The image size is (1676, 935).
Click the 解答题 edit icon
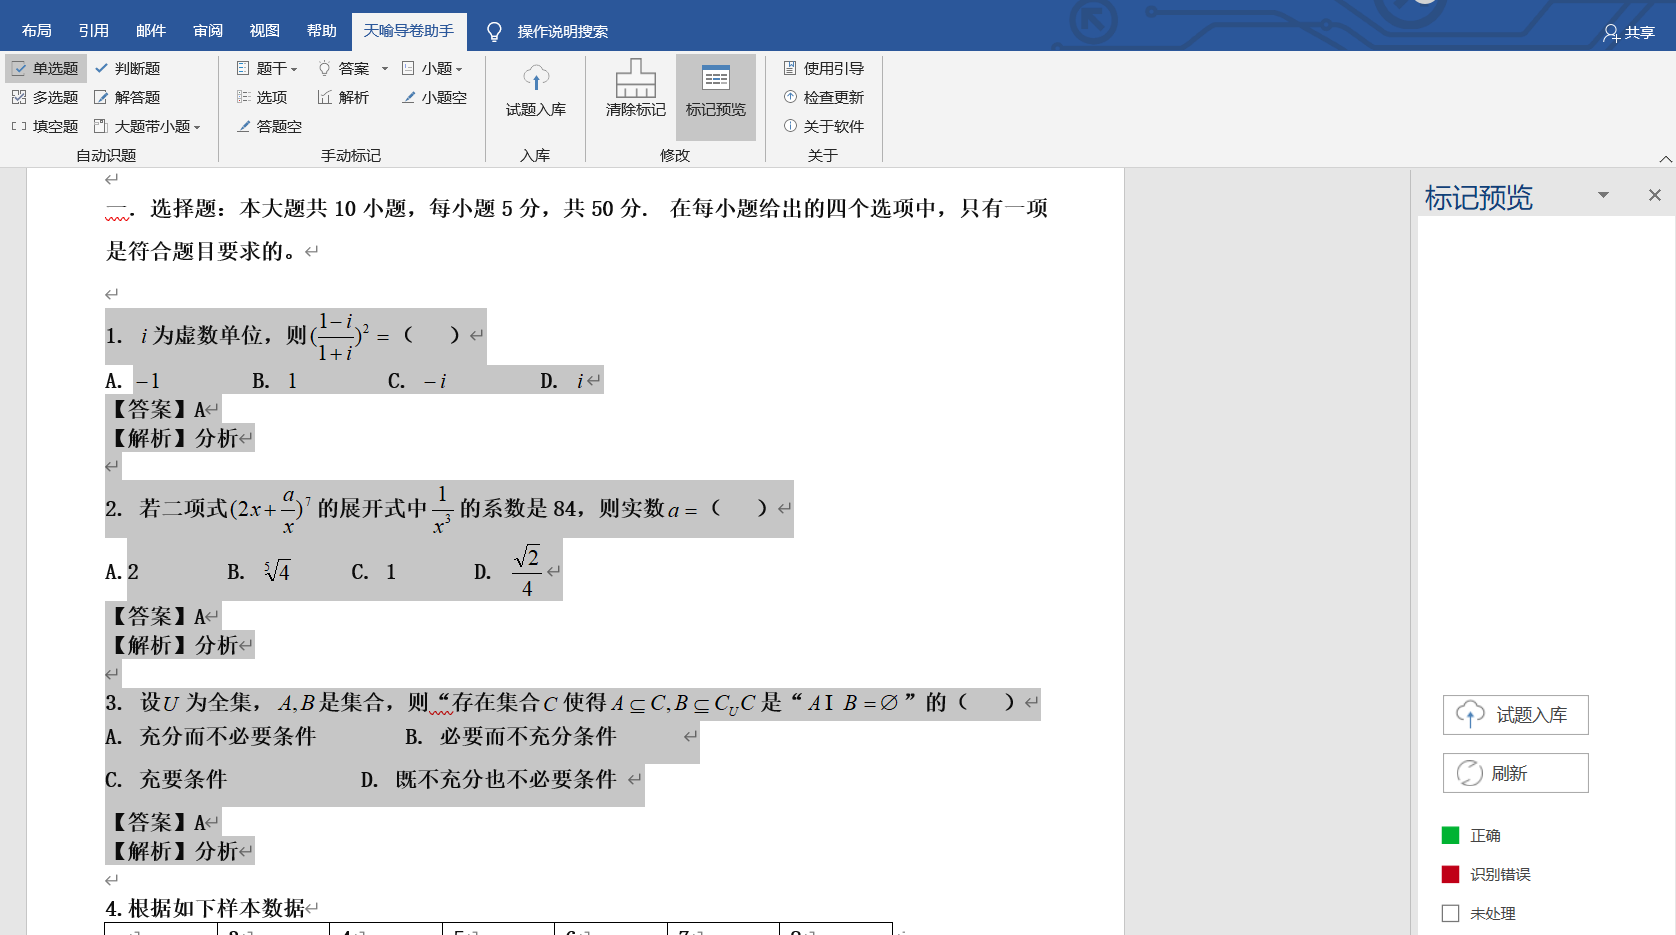(127, 98)
